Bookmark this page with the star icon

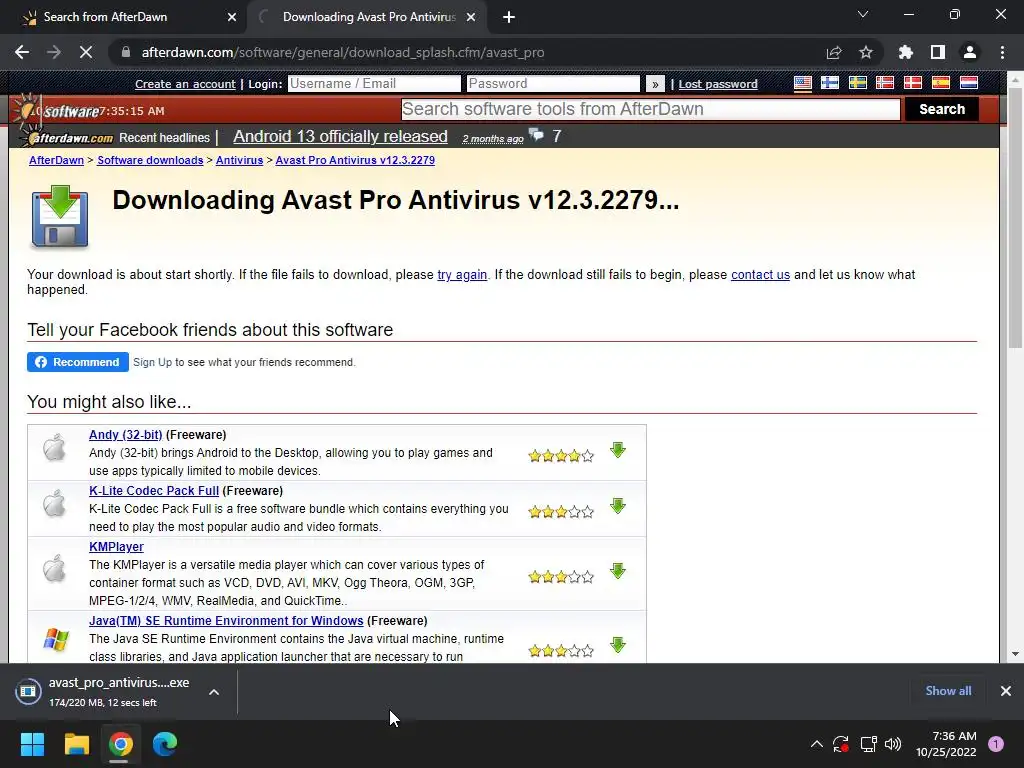point(865,52)
